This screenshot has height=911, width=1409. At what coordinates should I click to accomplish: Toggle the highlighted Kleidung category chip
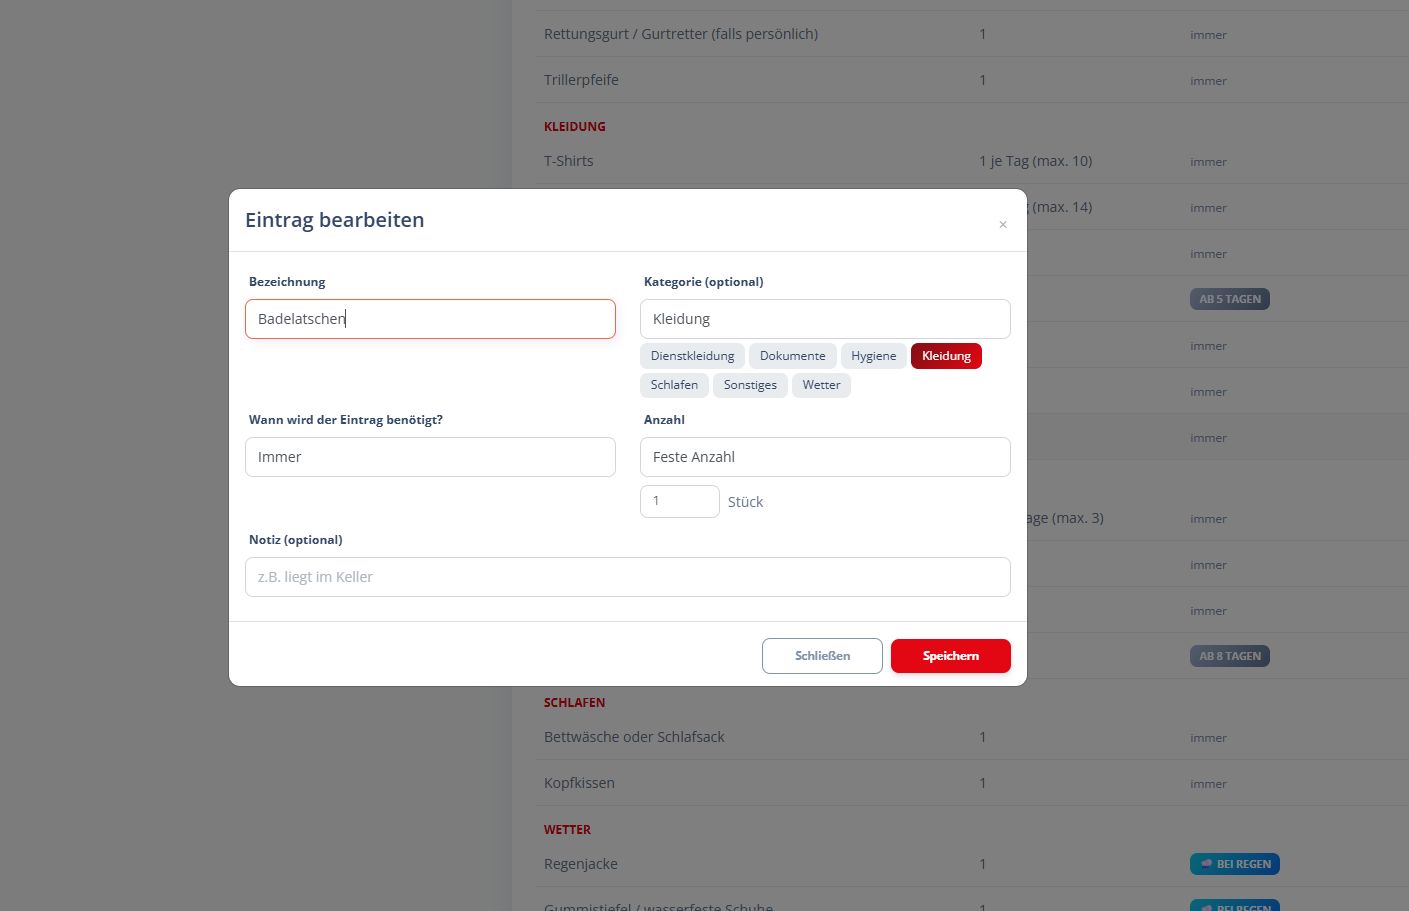point(946,356)
